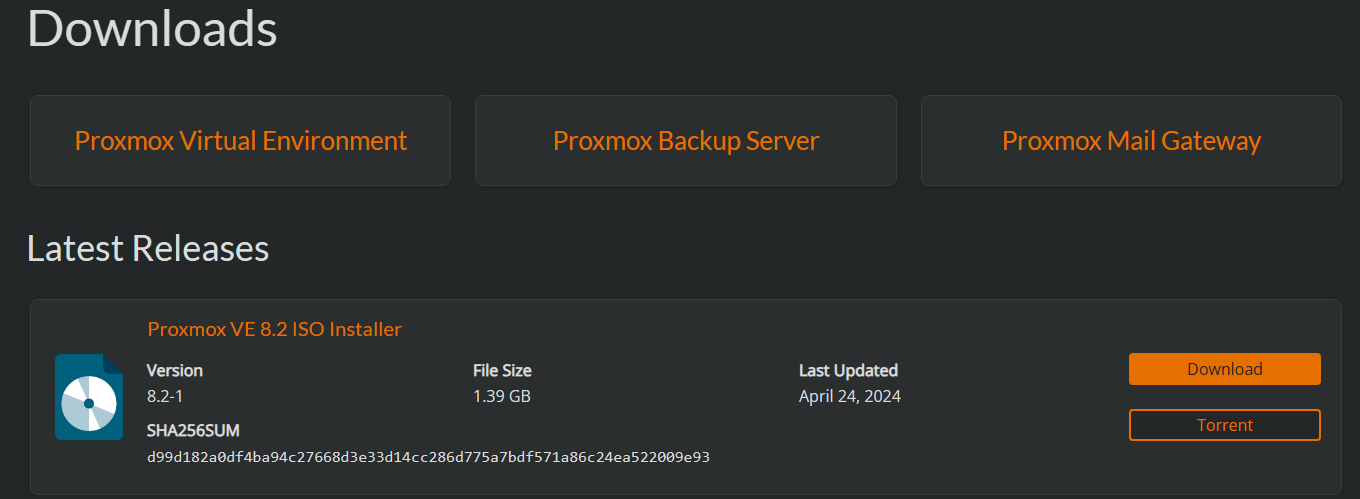The height and width of the screenshot is (499, 1360).
Task: Select the Proxmox Mail Gateway card
Action: pyautogui.click(x=1131, y=141)
